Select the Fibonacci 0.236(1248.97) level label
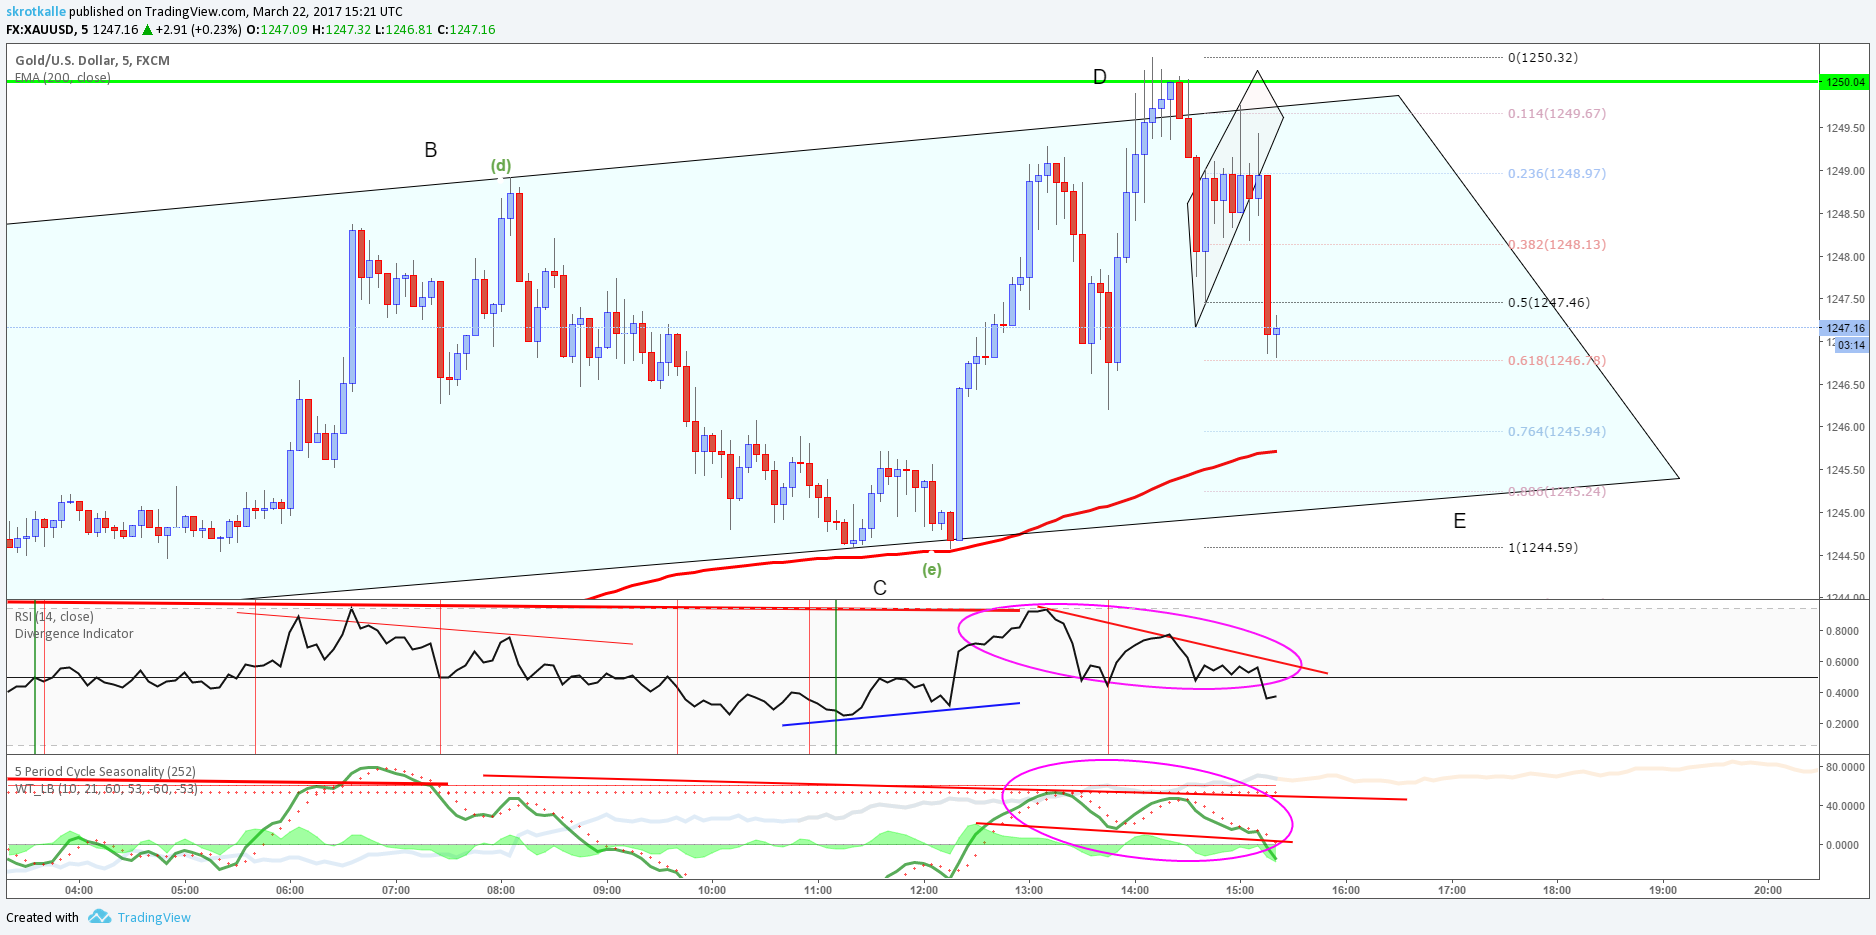 (1557, 173)
